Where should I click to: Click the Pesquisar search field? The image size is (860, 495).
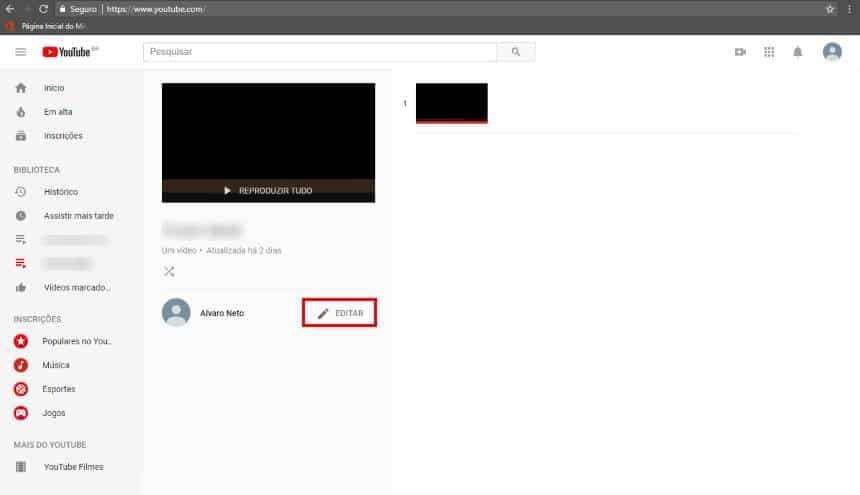point(320,52)
